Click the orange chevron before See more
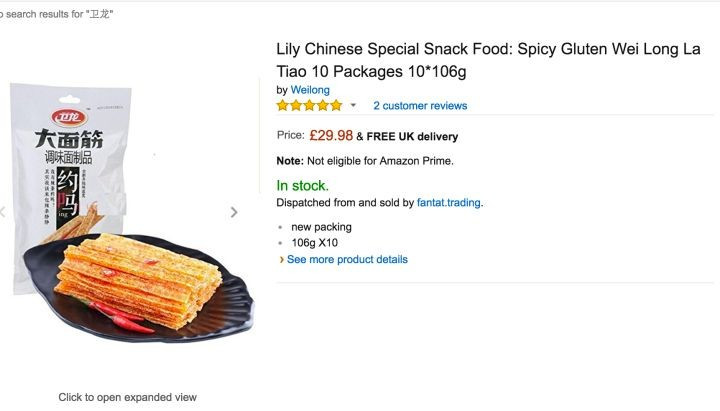The image size is (720, 411). pos(282,259)
